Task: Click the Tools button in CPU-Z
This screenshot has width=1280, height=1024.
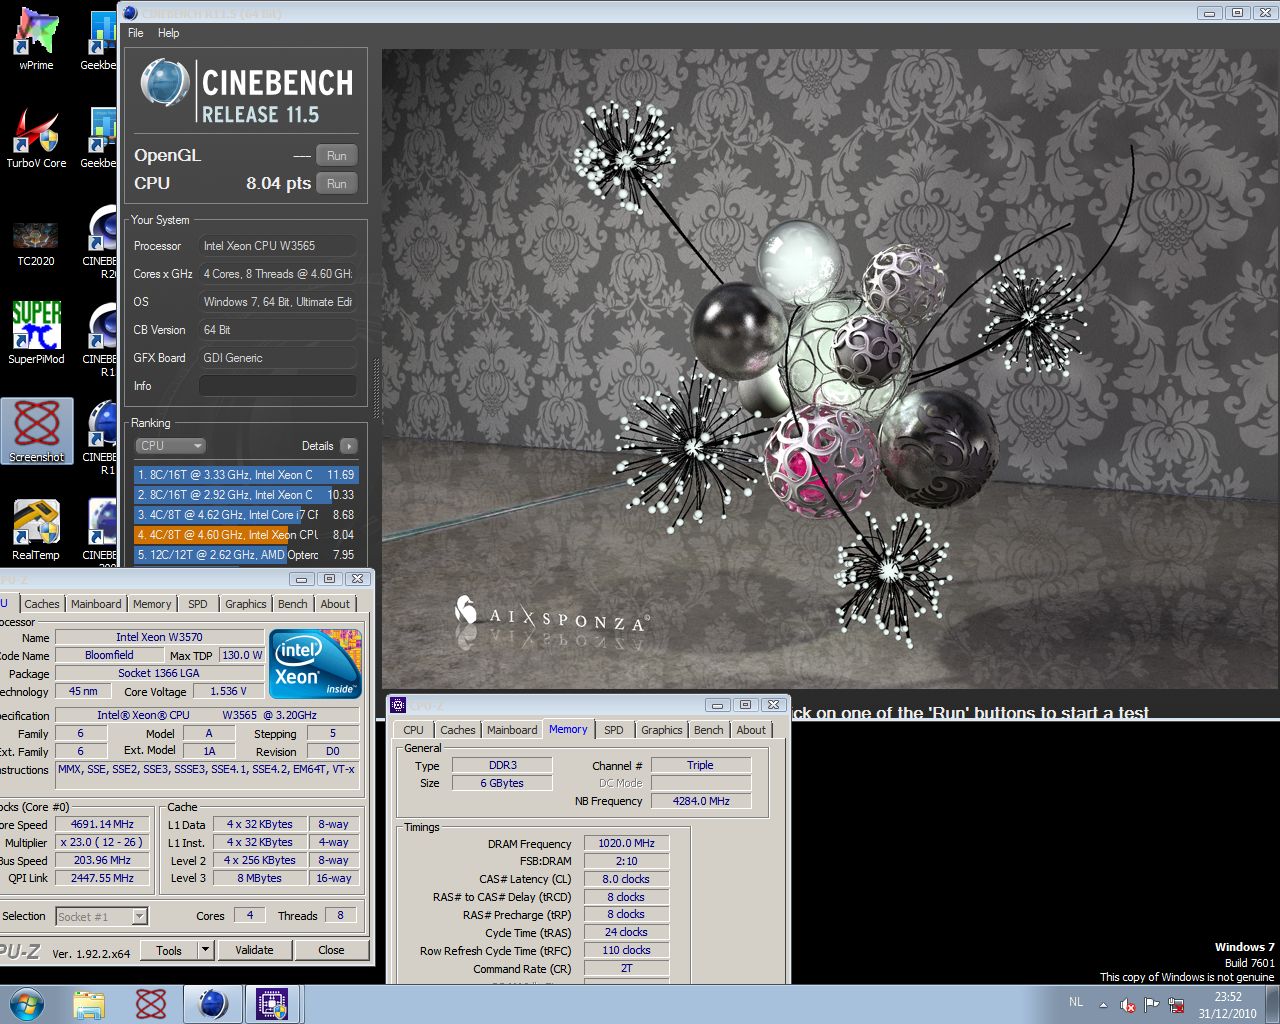Action: [x=169, y=950]
